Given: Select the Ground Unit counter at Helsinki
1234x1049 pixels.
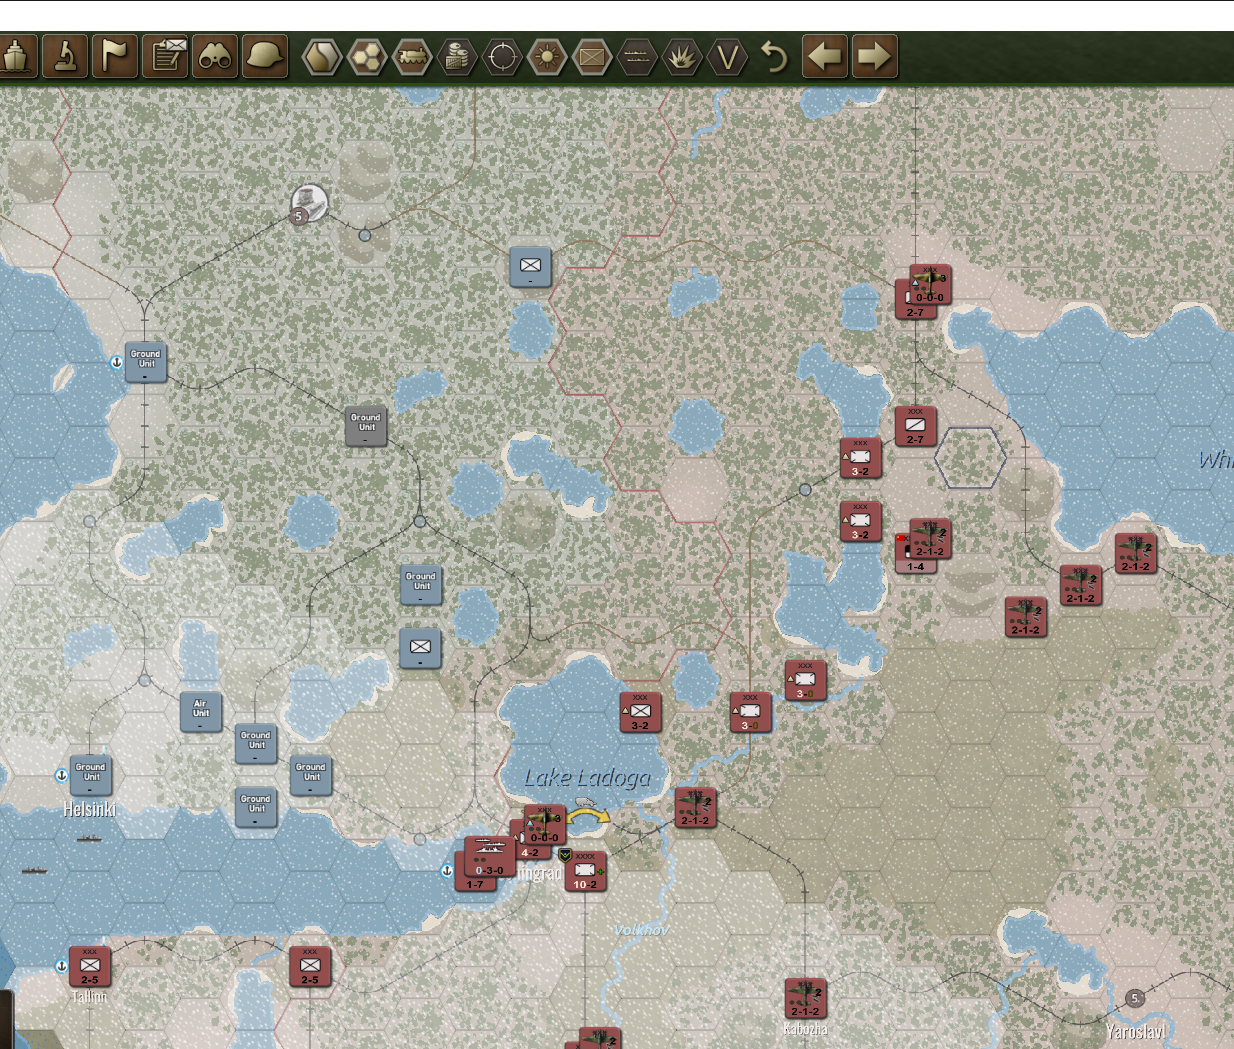Looking at the screenshot, I should (x=91, y=775).
